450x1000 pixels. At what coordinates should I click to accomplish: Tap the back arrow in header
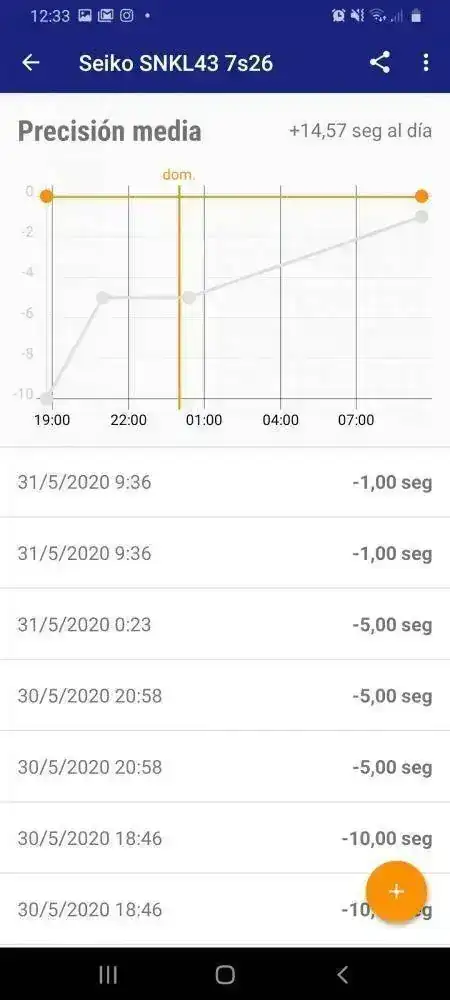pos(31,62)
